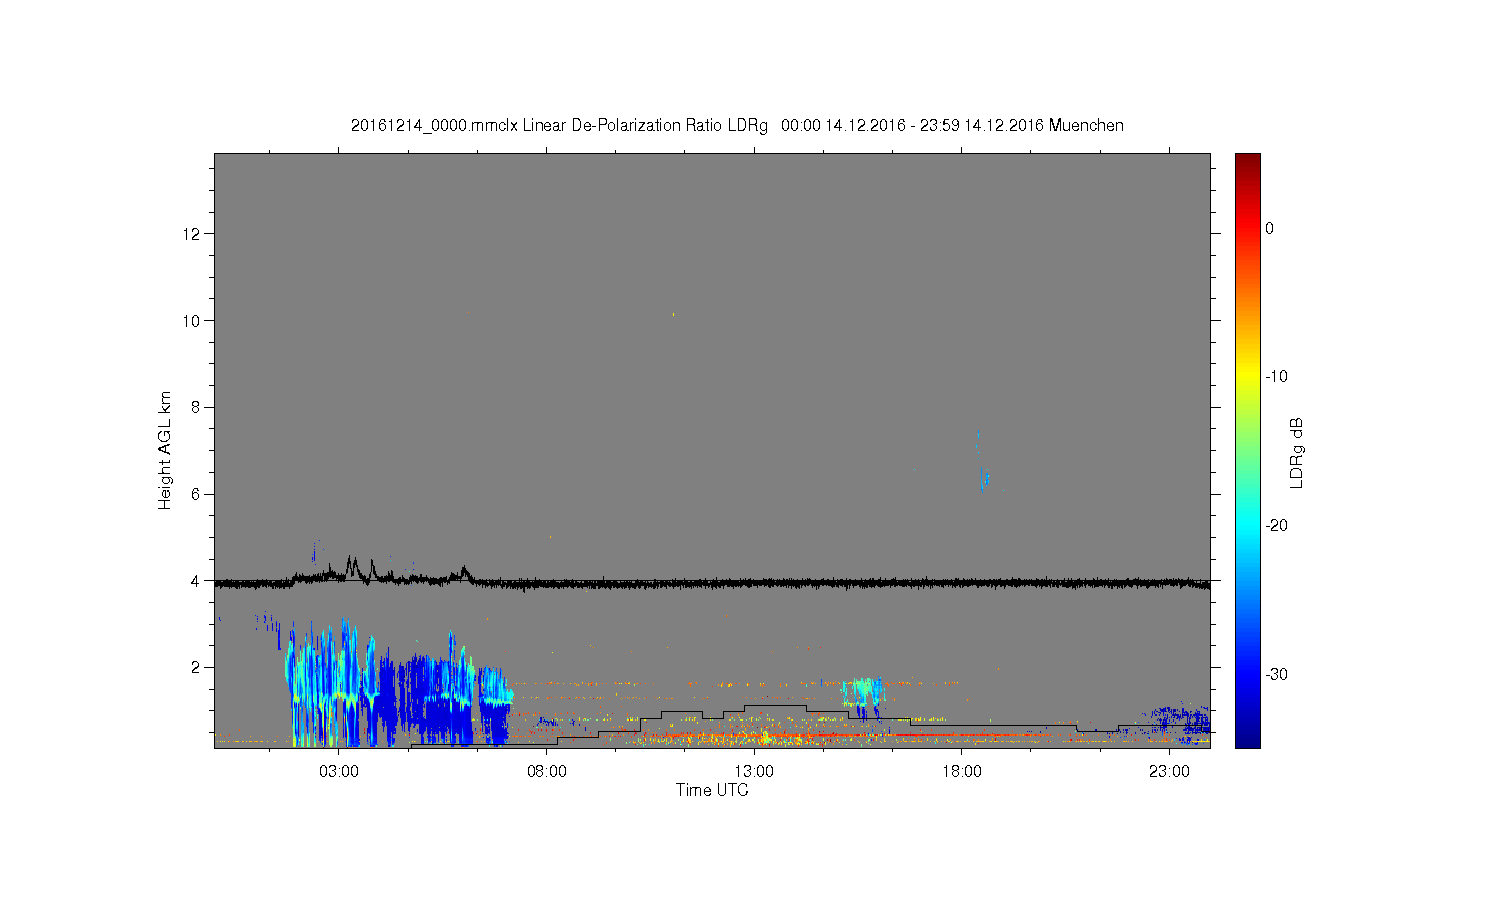Click the colorbar value label -10
Image resolution: width=1500 pixels, height=900 pixels.
point(1276,377)
